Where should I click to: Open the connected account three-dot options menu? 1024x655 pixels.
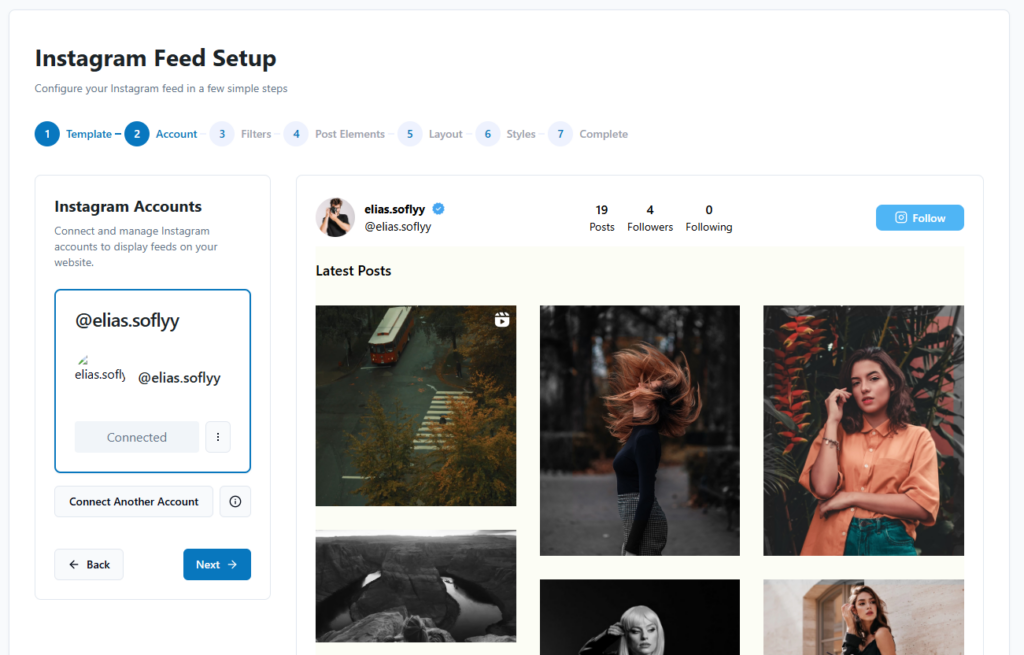218,437
